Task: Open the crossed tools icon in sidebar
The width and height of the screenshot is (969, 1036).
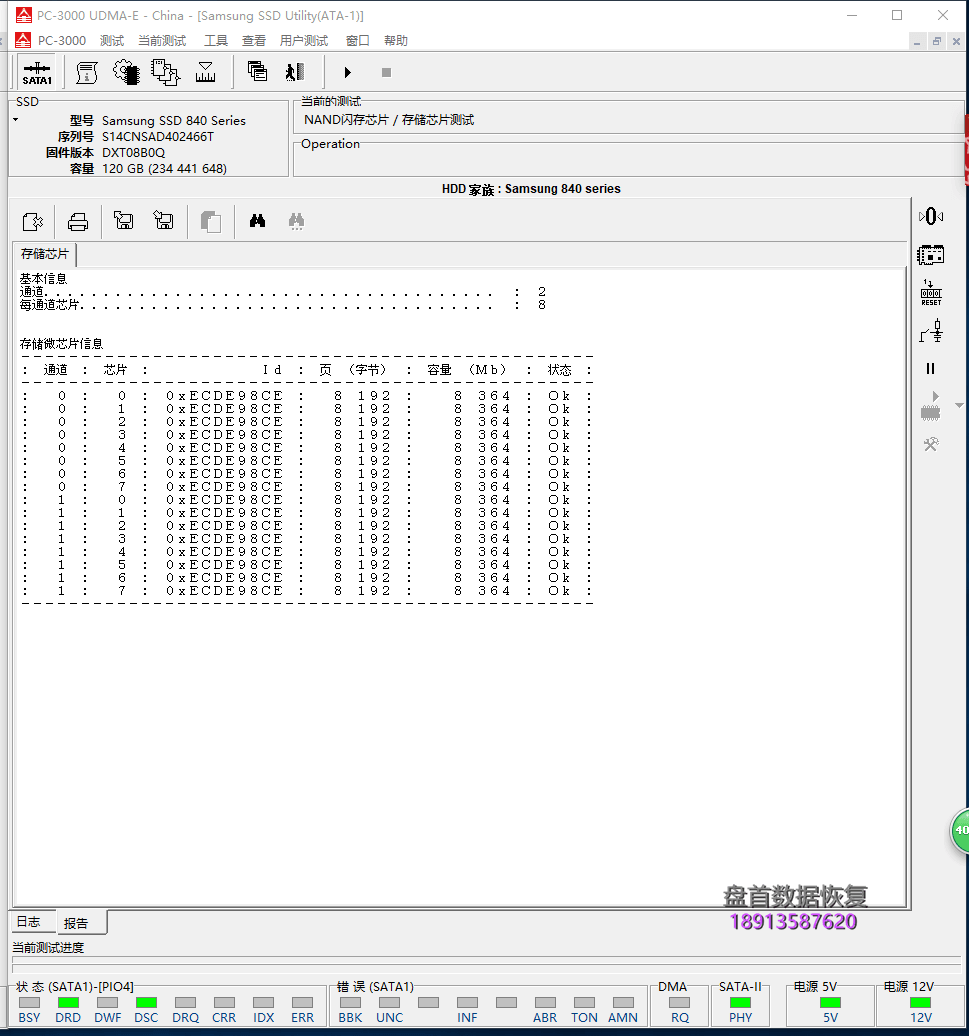Action: click(x=931, y=445)
